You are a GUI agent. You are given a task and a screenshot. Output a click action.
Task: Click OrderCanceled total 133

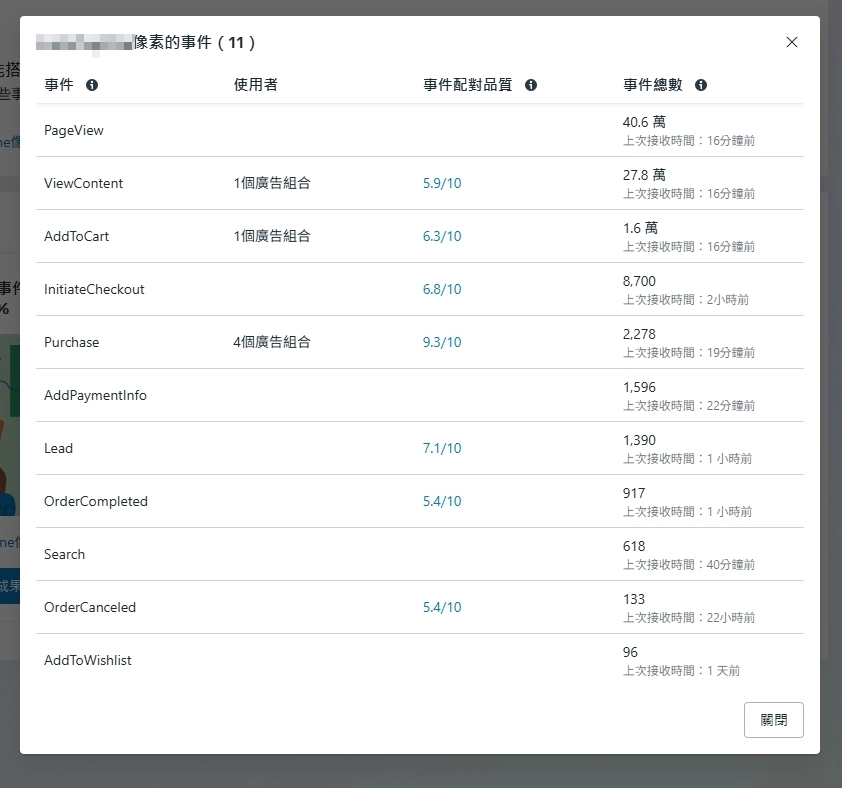pyautogui.click(x=634, y=599)
